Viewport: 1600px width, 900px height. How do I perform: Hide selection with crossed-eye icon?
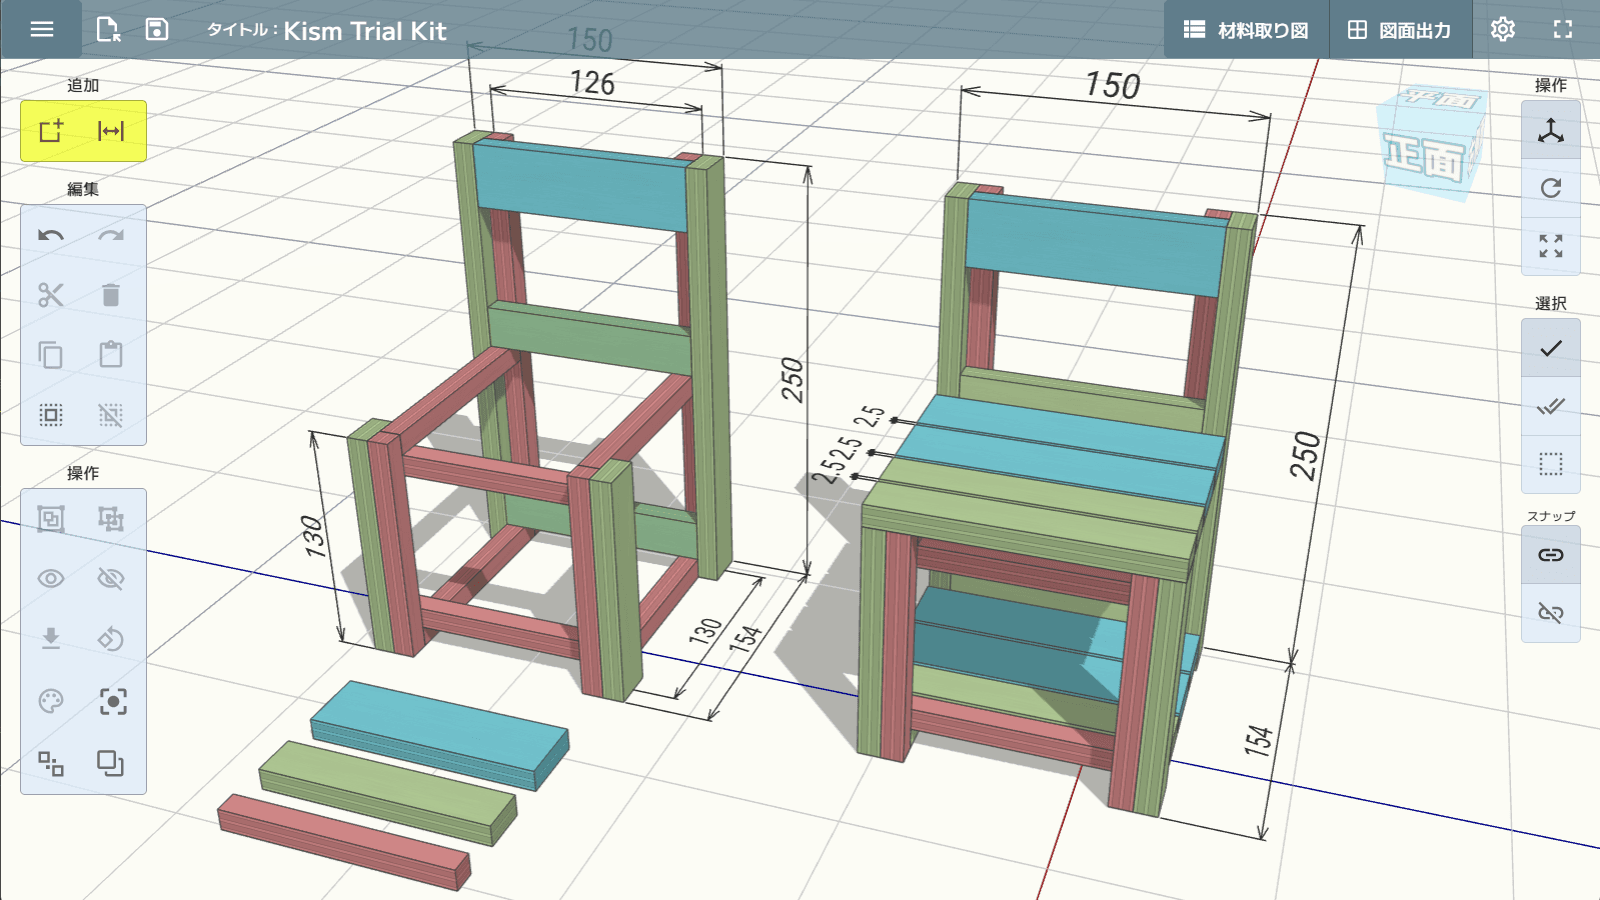[111, 579]
